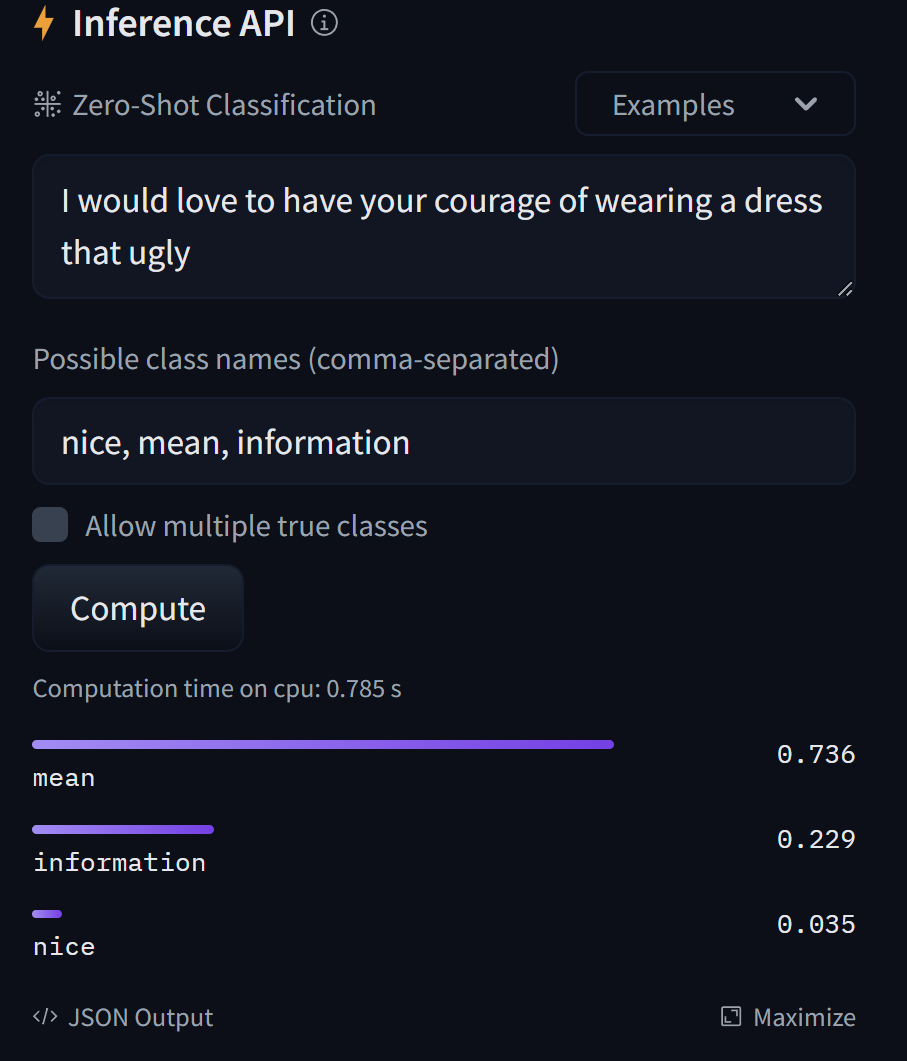Click inside the possible class names field

point(444,441)
